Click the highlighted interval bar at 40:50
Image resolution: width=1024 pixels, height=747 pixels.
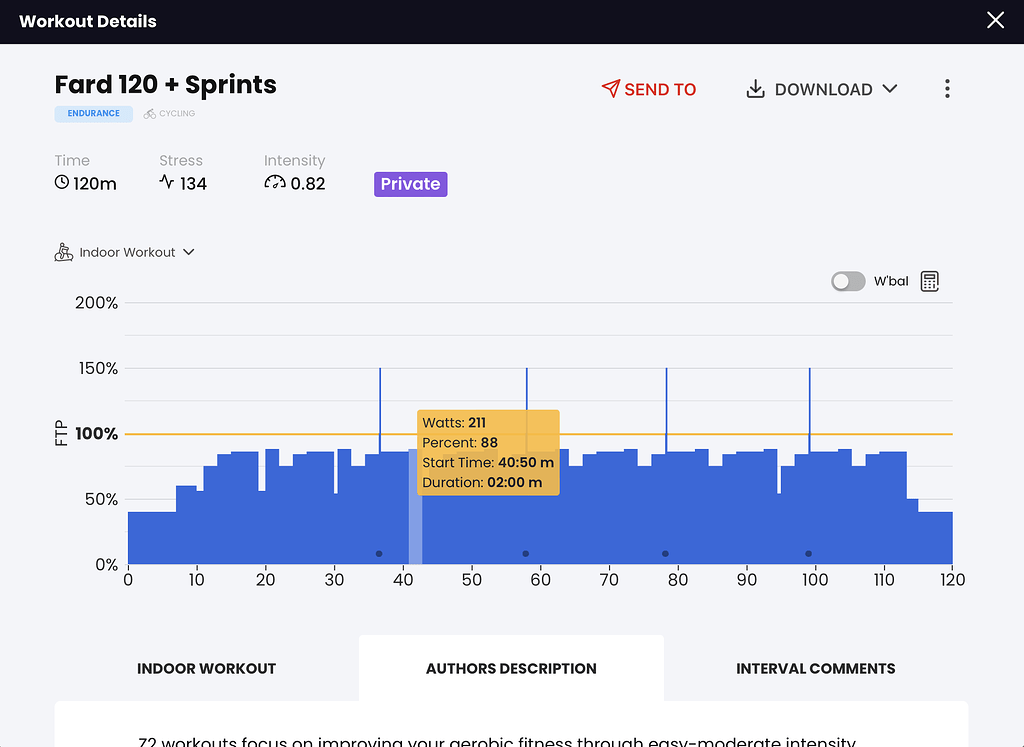(415, 520)
